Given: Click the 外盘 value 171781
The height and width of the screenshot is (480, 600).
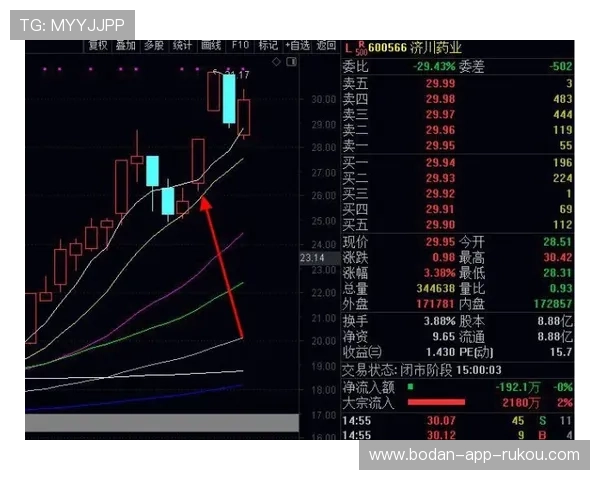Looking at the screenshot, I should point(436,304).
